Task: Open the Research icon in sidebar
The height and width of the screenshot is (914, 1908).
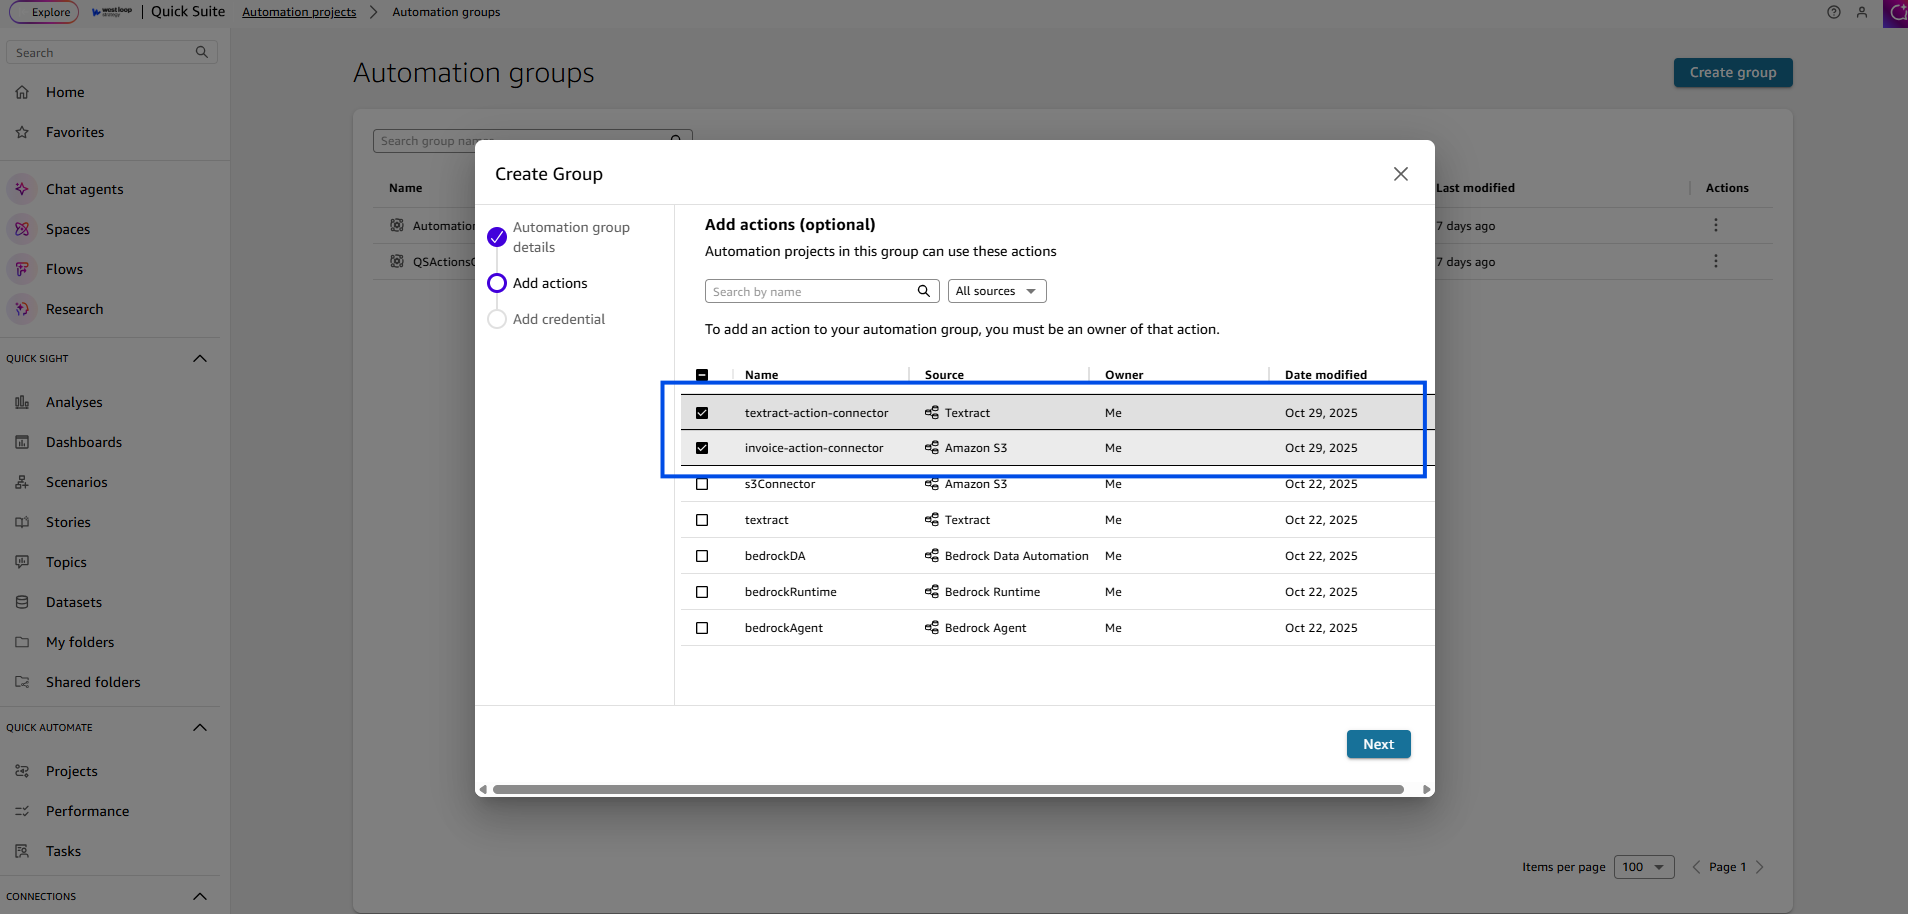Action: click(x=22, y=309)
